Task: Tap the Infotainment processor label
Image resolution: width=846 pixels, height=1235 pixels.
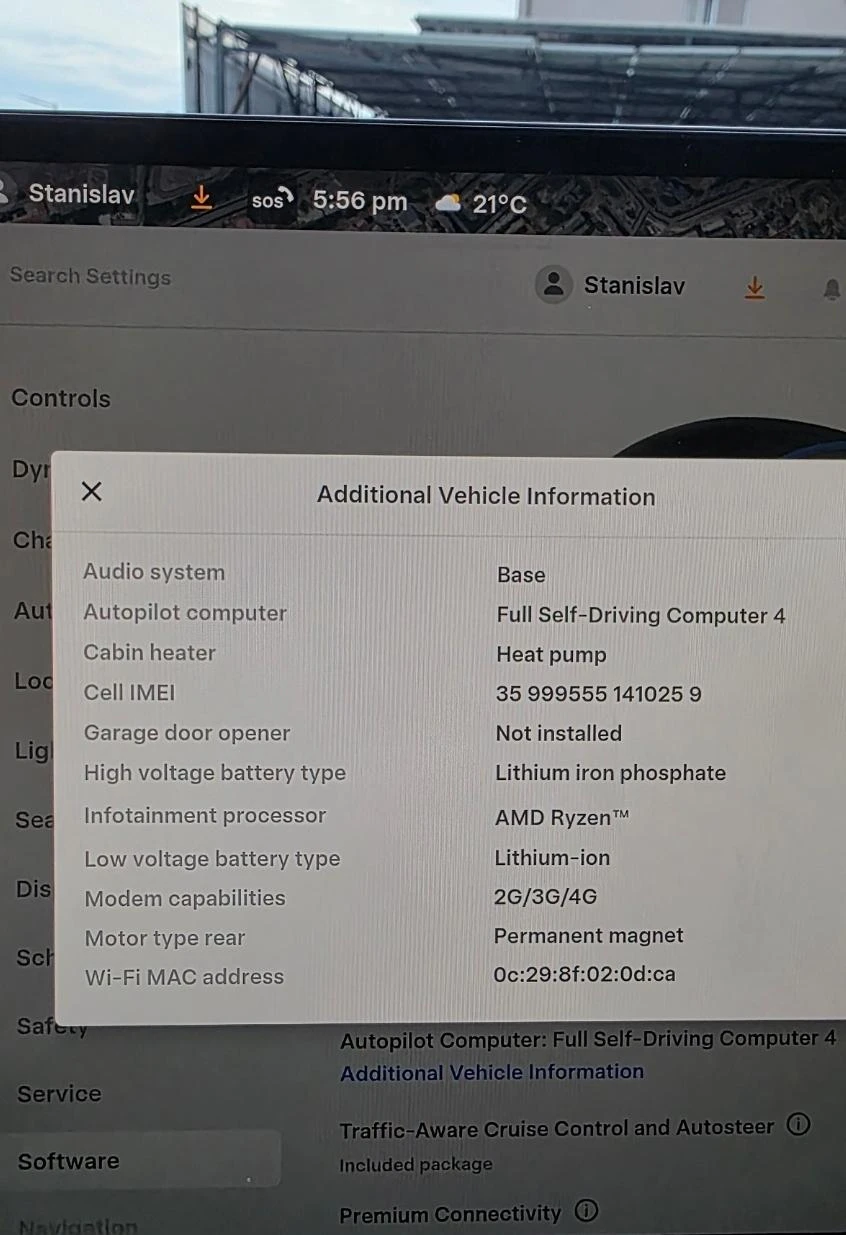Action: point(205,815)
